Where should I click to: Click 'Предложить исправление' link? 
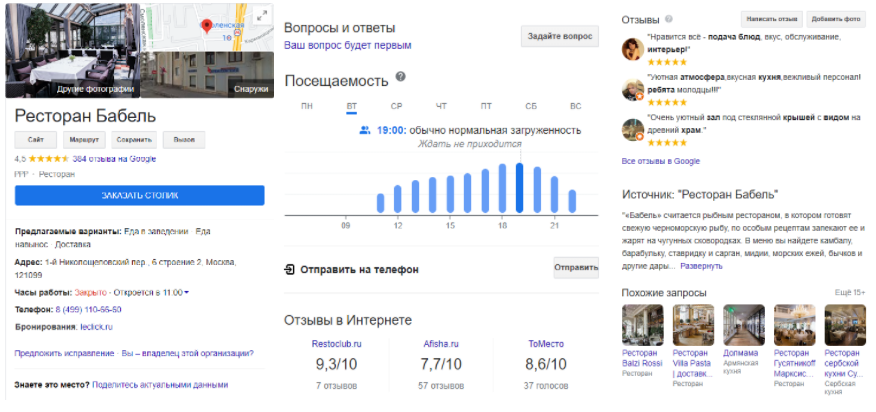coord(64,353)
